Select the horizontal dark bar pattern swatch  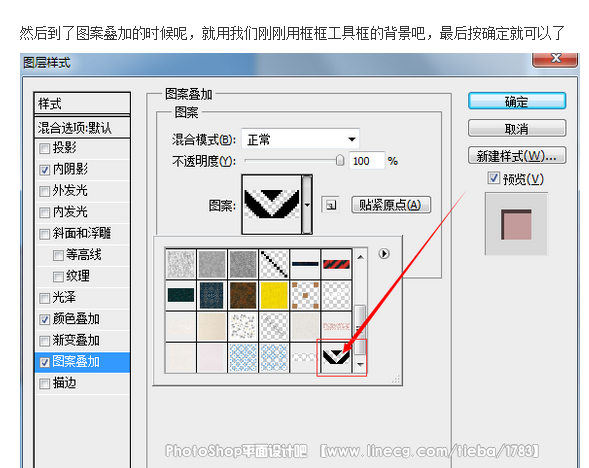click(305, 264)
